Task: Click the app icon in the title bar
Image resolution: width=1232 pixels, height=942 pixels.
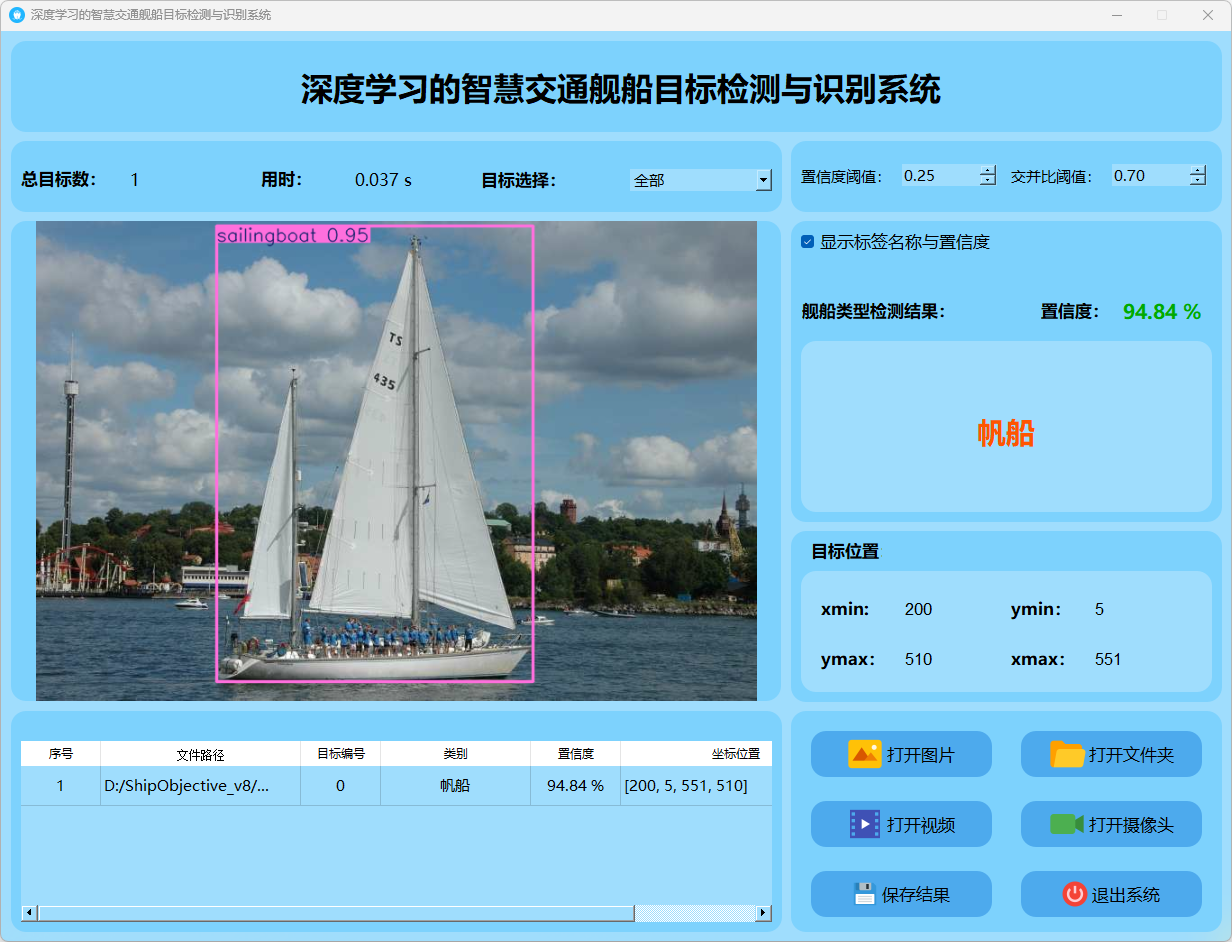Action: (x=16, y=15)
